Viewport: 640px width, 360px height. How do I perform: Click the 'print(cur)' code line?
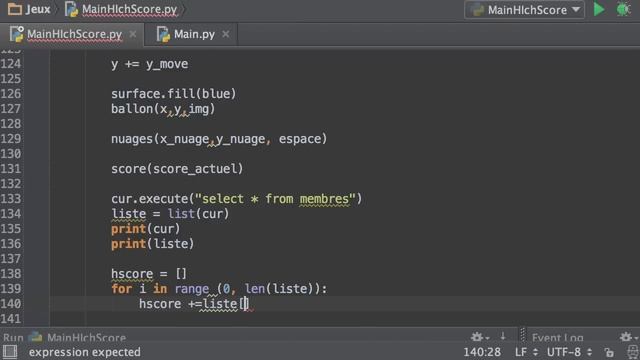146,229
